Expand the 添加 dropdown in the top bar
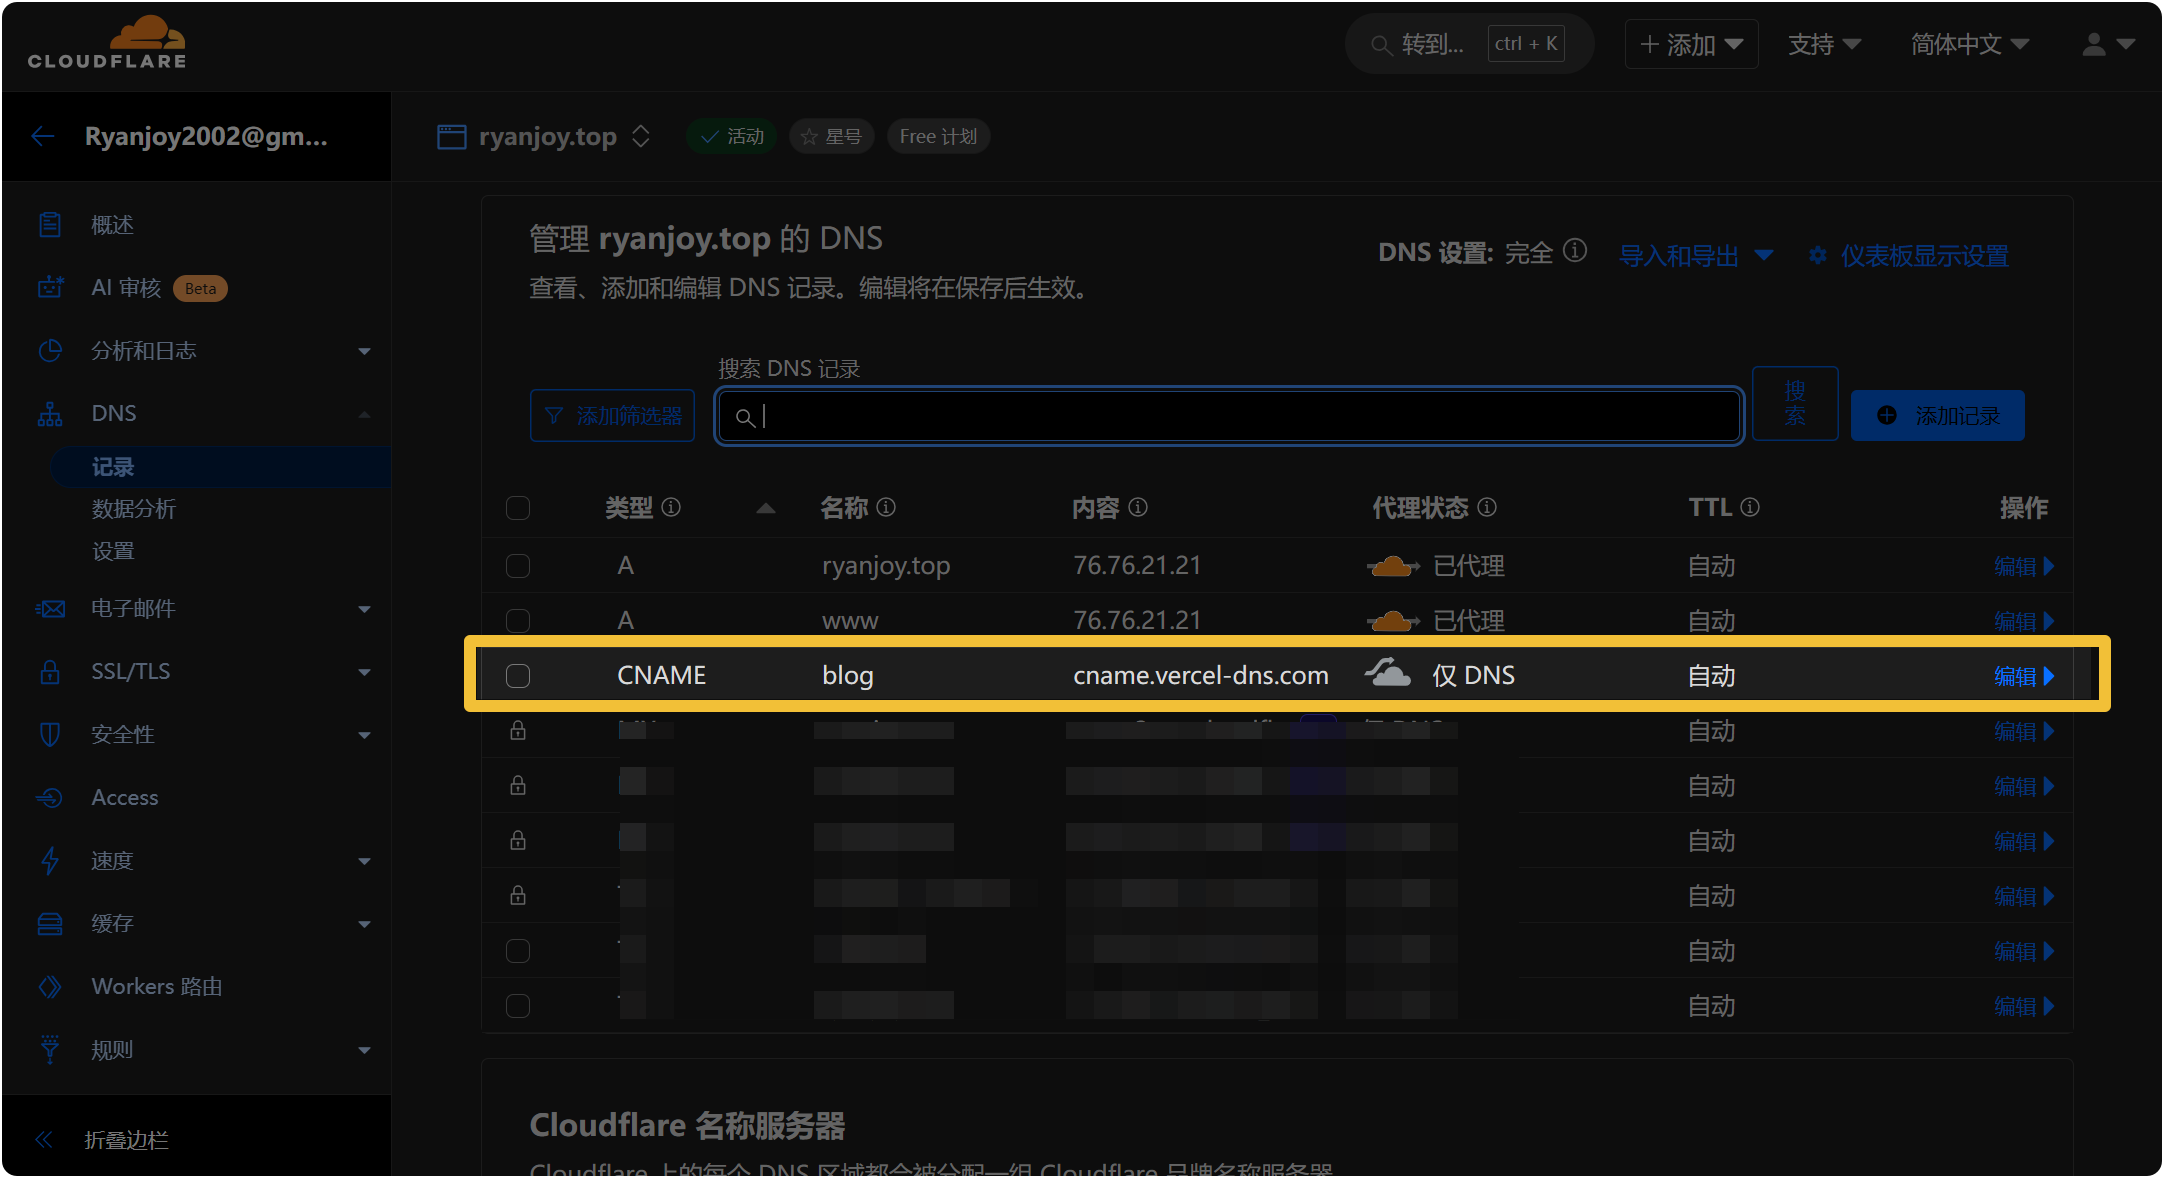 tap(1690, 43)
